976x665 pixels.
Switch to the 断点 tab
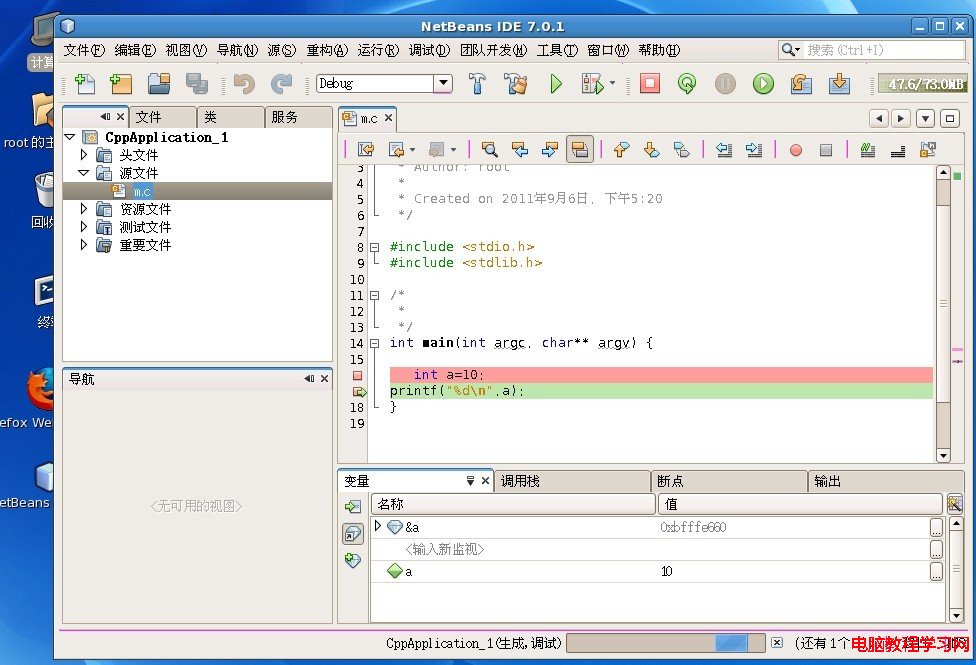coord(729,481)
